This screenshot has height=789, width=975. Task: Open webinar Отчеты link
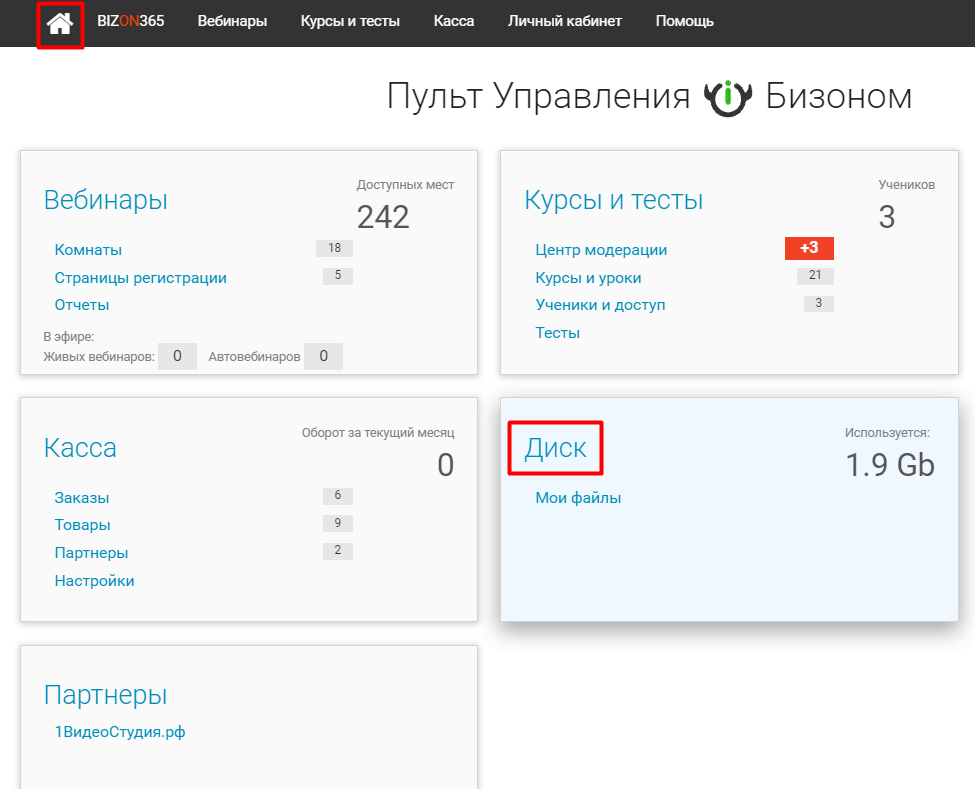tap(82, 305)
